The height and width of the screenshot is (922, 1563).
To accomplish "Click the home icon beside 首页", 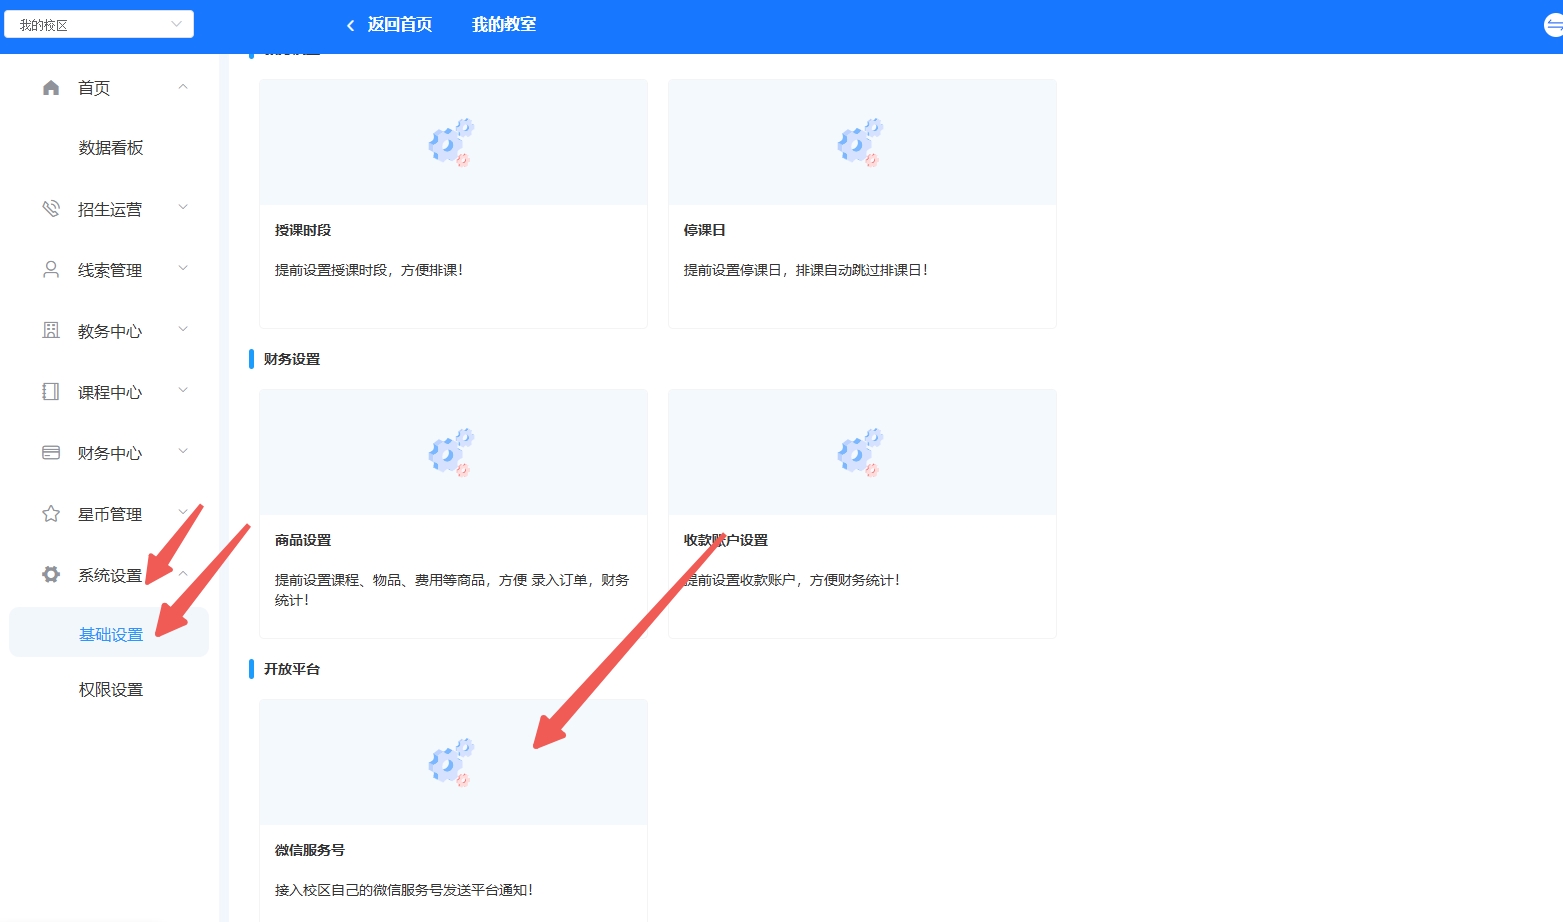I will (51, 88).
